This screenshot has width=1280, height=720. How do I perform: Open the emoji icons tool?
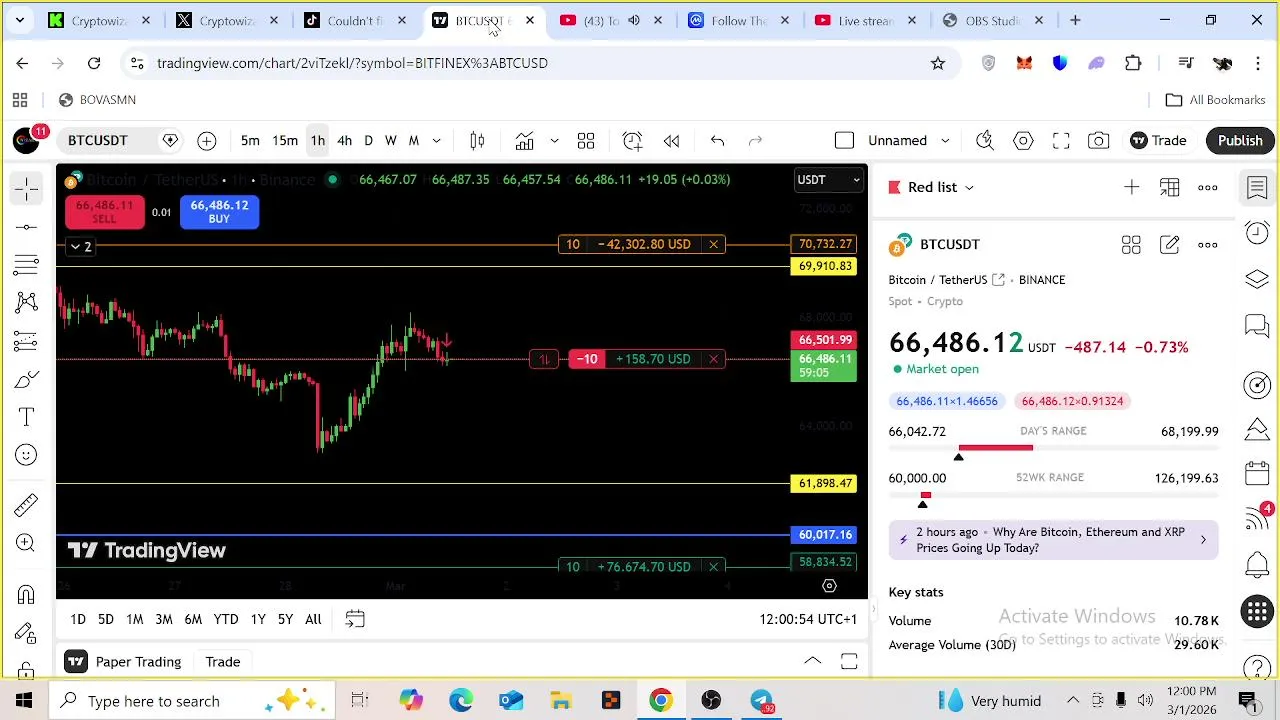pos(27,455)
